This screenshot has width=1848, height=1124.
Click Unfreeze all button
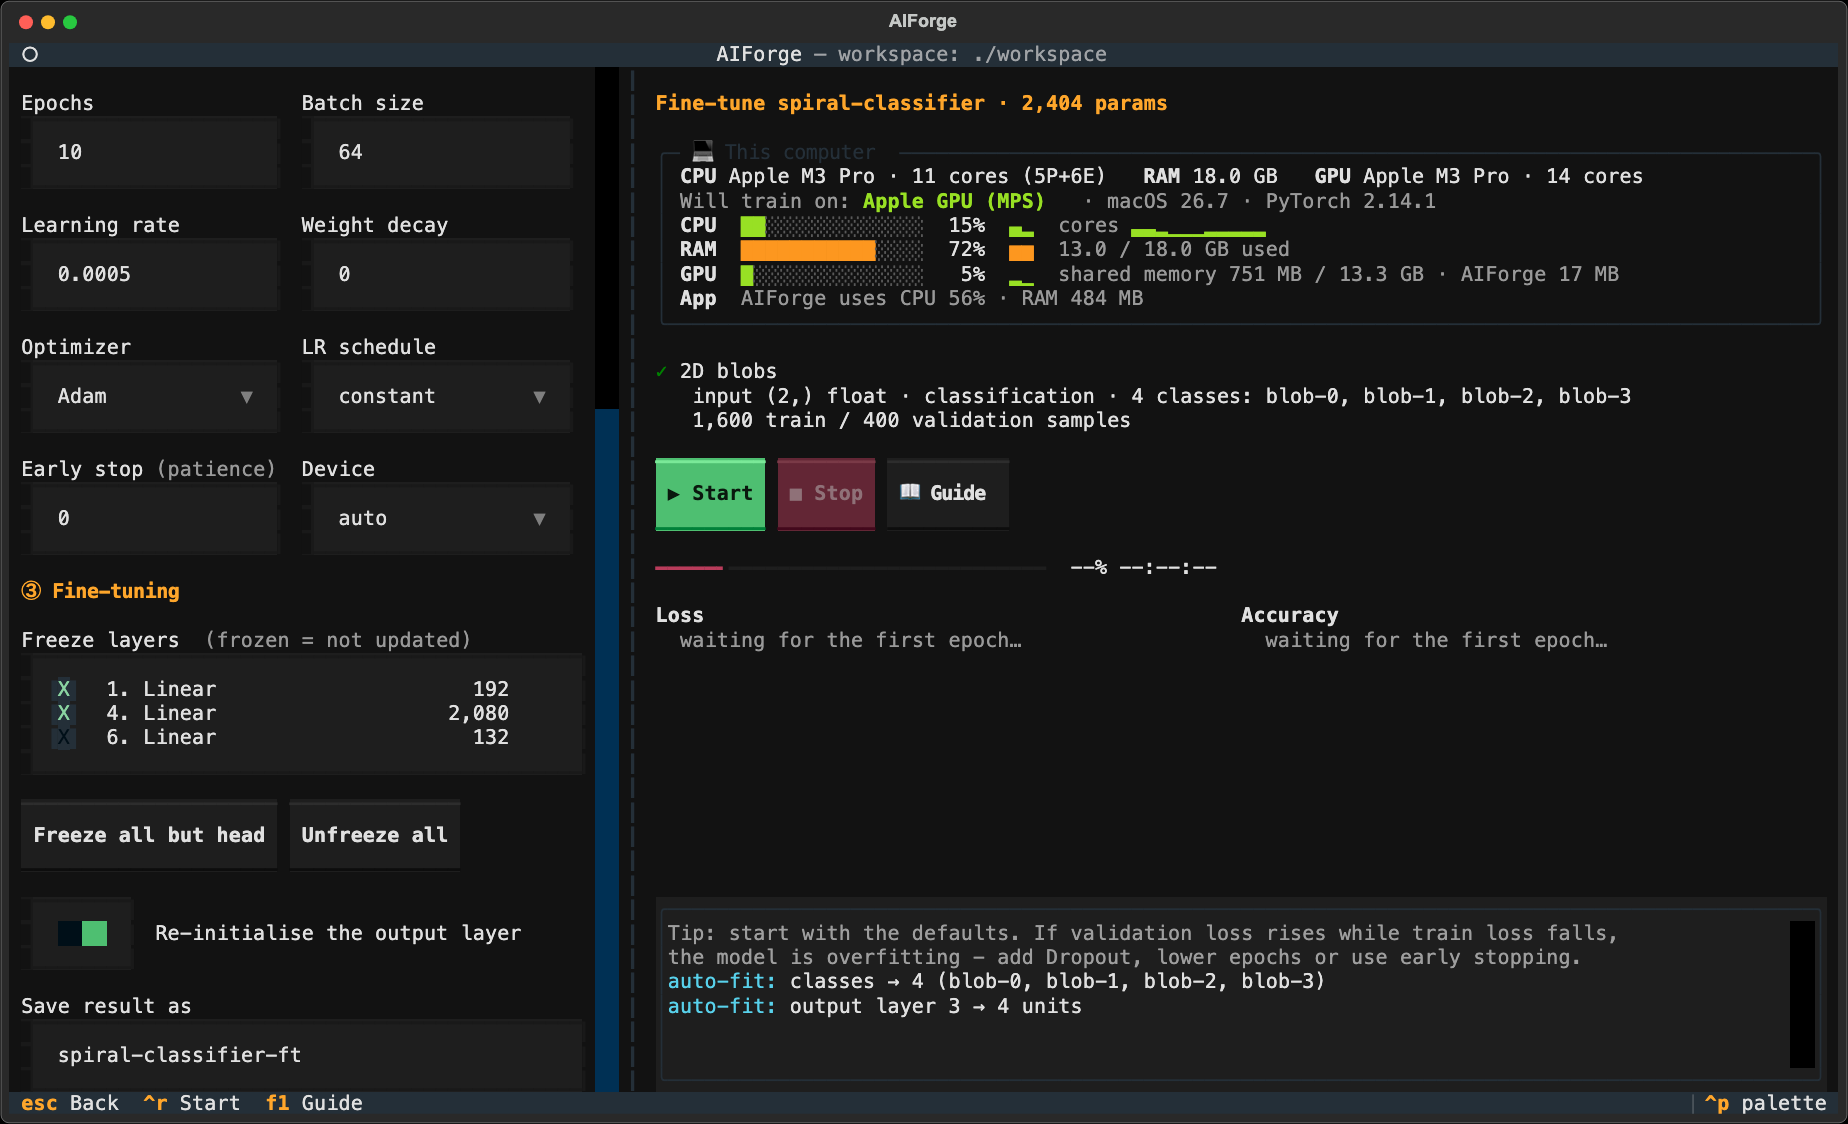(375, 835)
